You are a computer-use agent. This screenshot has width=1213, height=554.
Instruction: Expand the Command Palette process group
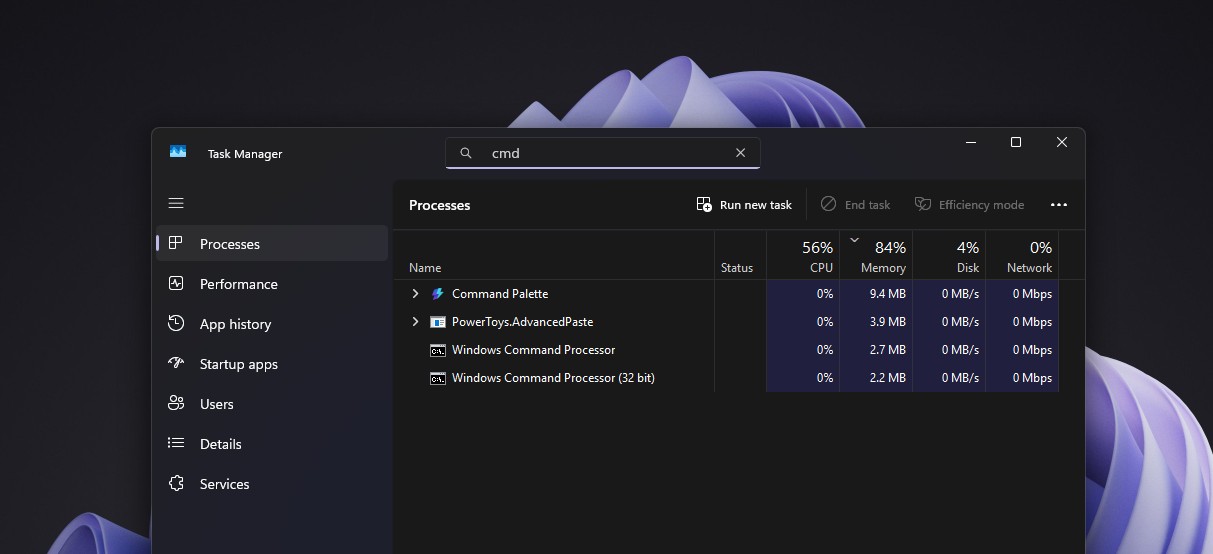[416, 294]
